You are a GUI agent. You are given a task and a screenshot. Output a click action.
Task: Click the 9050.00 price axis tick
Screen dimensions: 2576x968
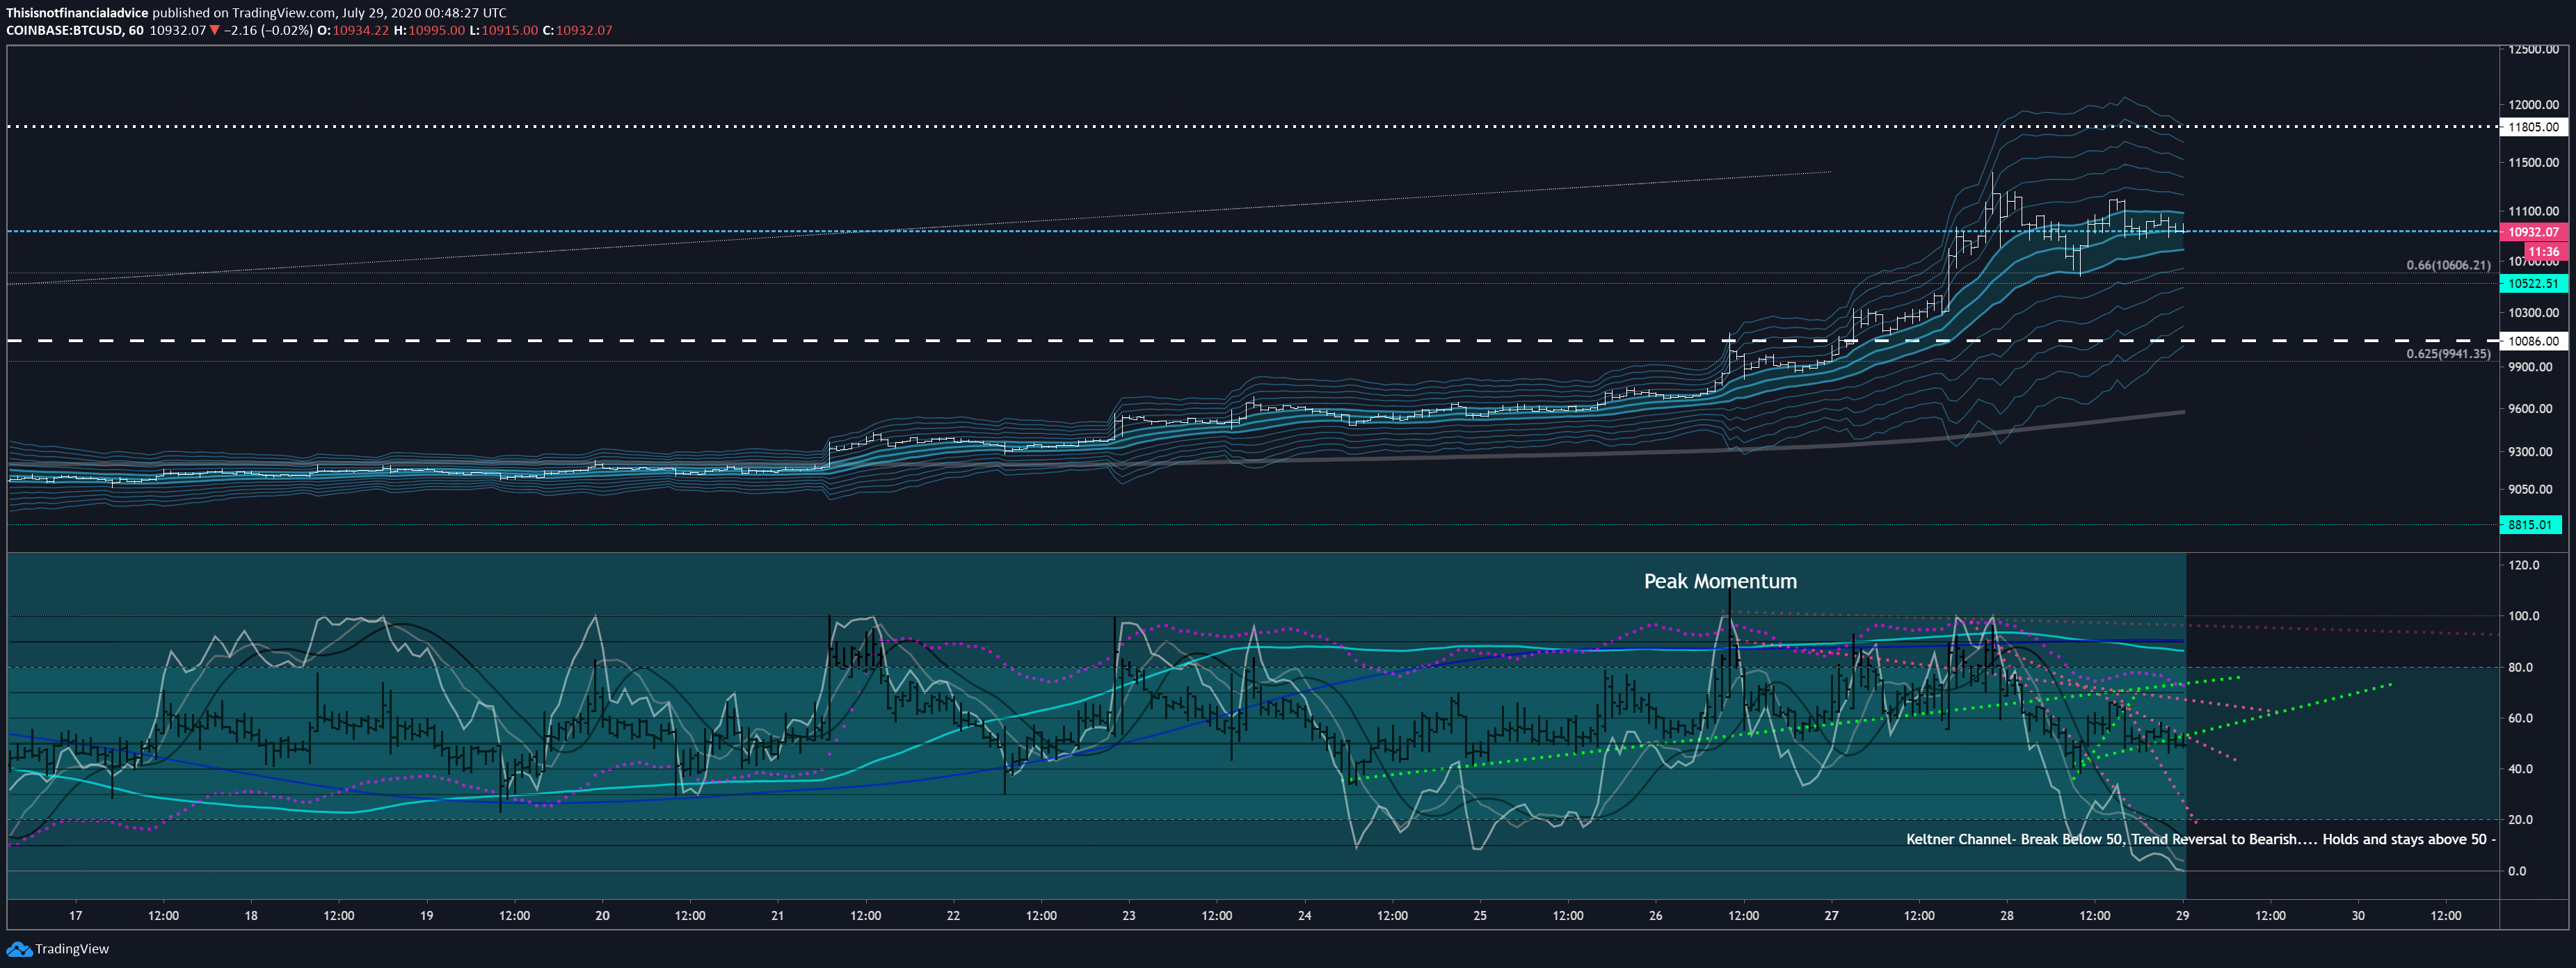2530,490
